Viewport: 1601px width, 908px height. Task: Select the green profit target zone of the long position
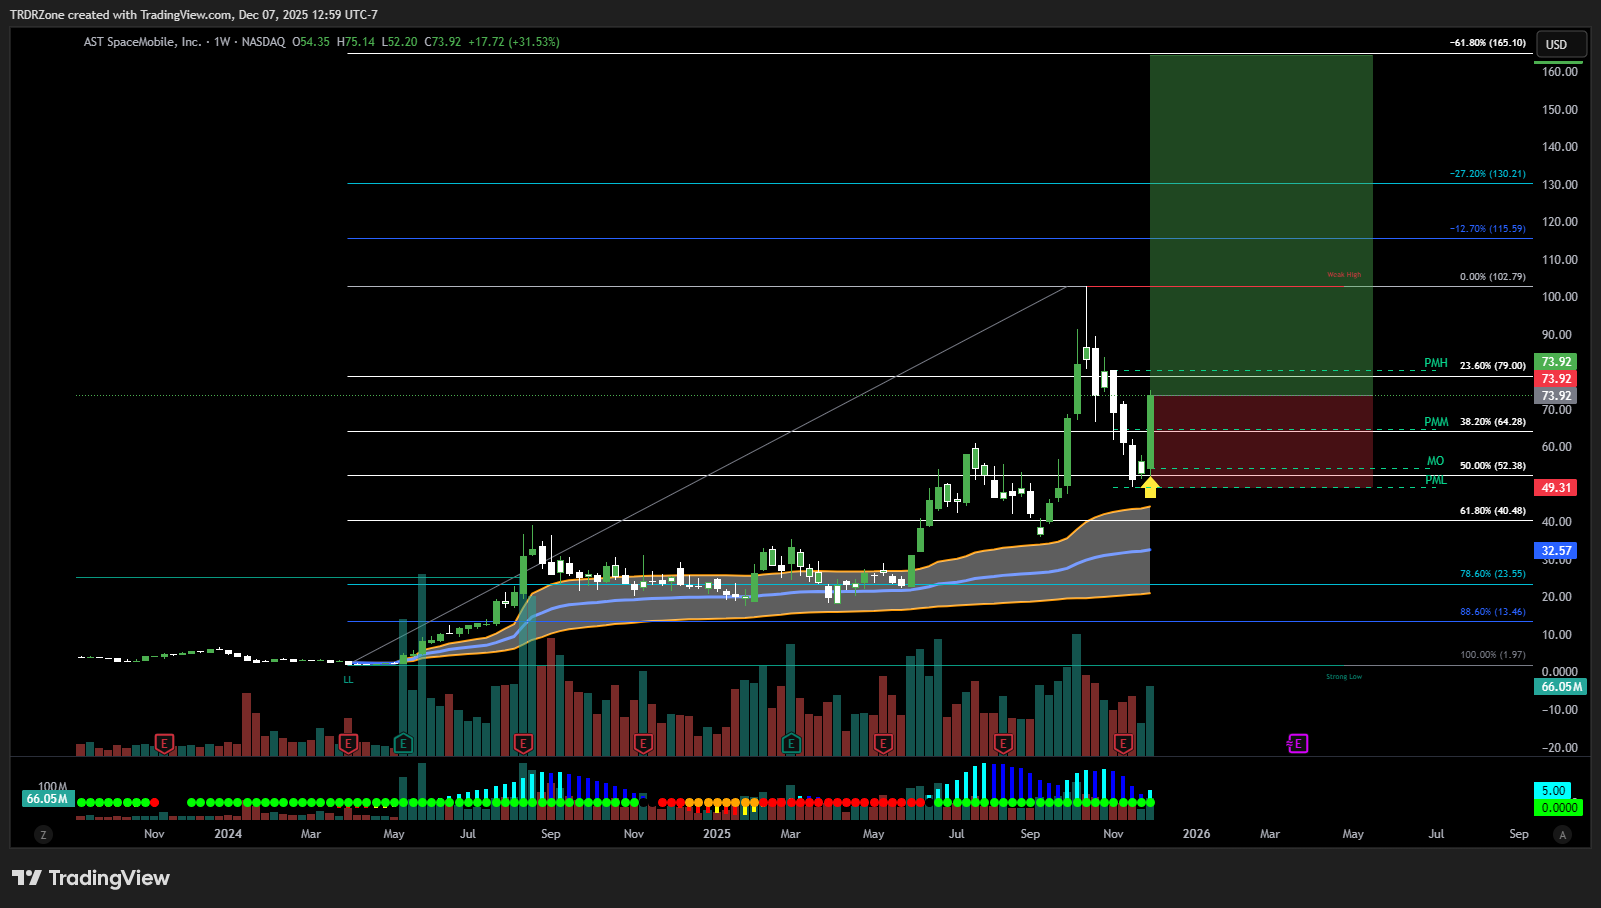(1261, 225)
